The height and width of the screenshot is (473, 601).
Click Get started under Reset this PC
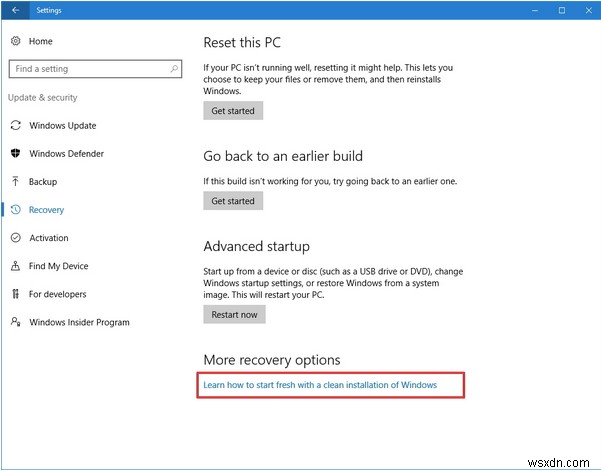point(233,111)
